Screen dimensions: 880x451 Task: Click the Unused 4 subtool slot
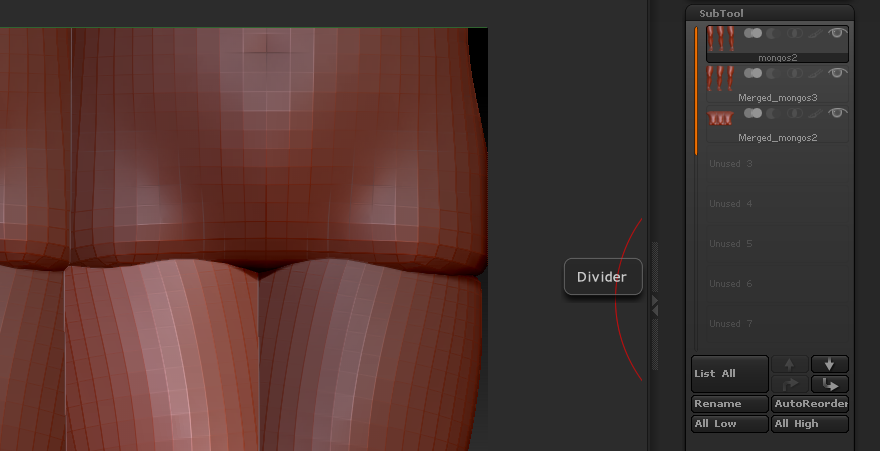pyautogui.click(x=777, y=204)
